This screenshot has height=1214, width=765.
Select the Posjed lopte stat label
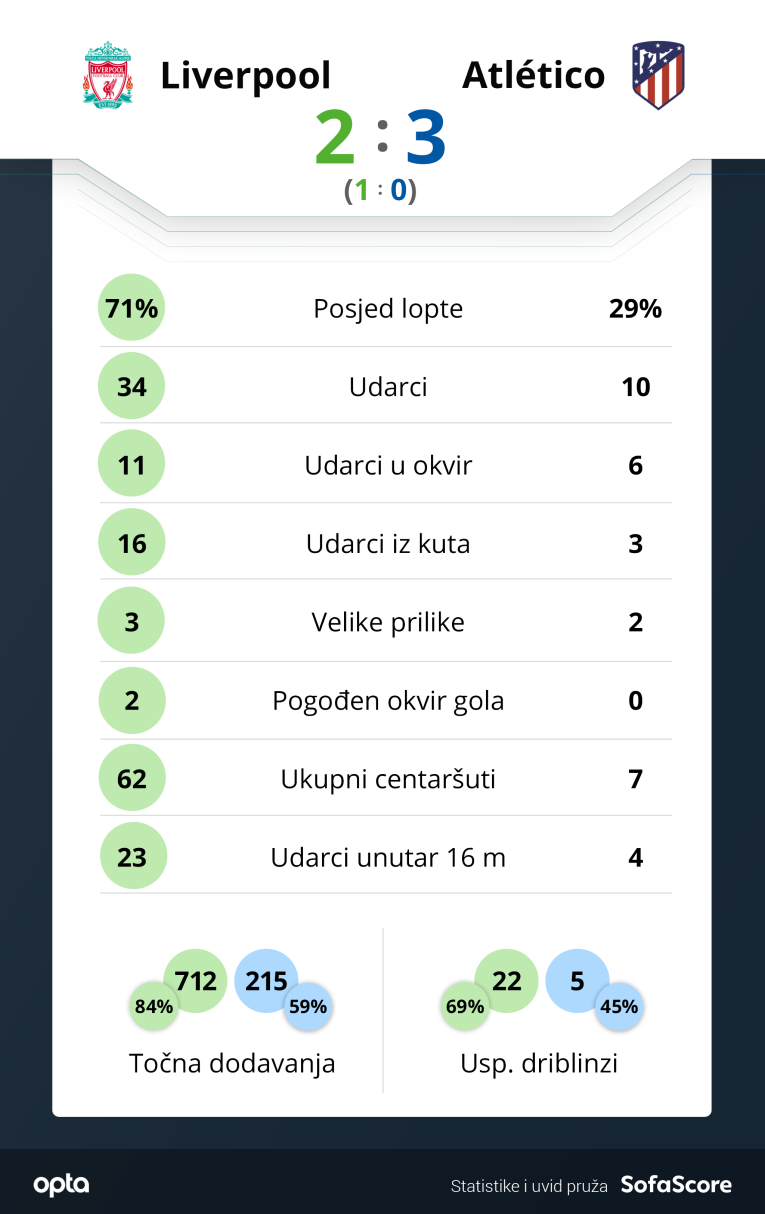[388, 308]
